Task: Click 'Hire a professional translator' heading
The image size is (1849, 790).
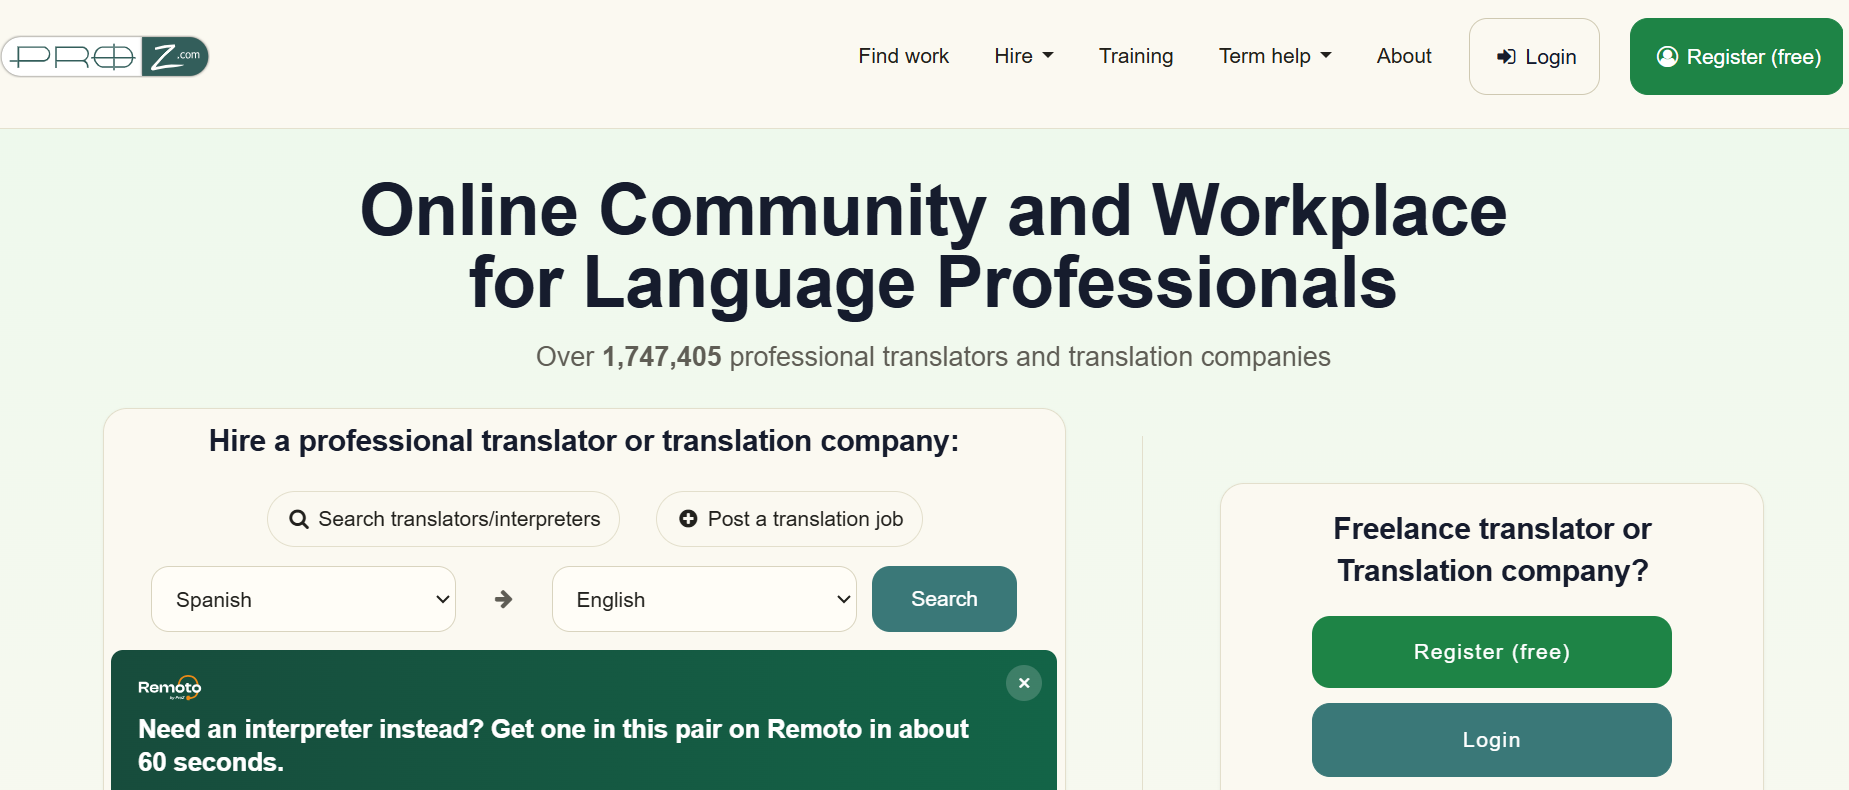Action: tap(584, 441)
